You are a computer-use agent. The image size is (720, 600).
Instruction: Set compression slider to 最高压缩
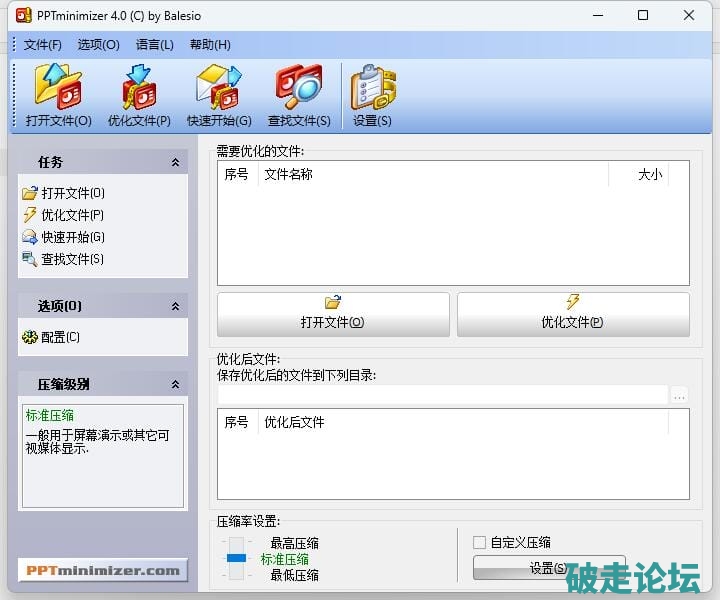click(236, 543)
